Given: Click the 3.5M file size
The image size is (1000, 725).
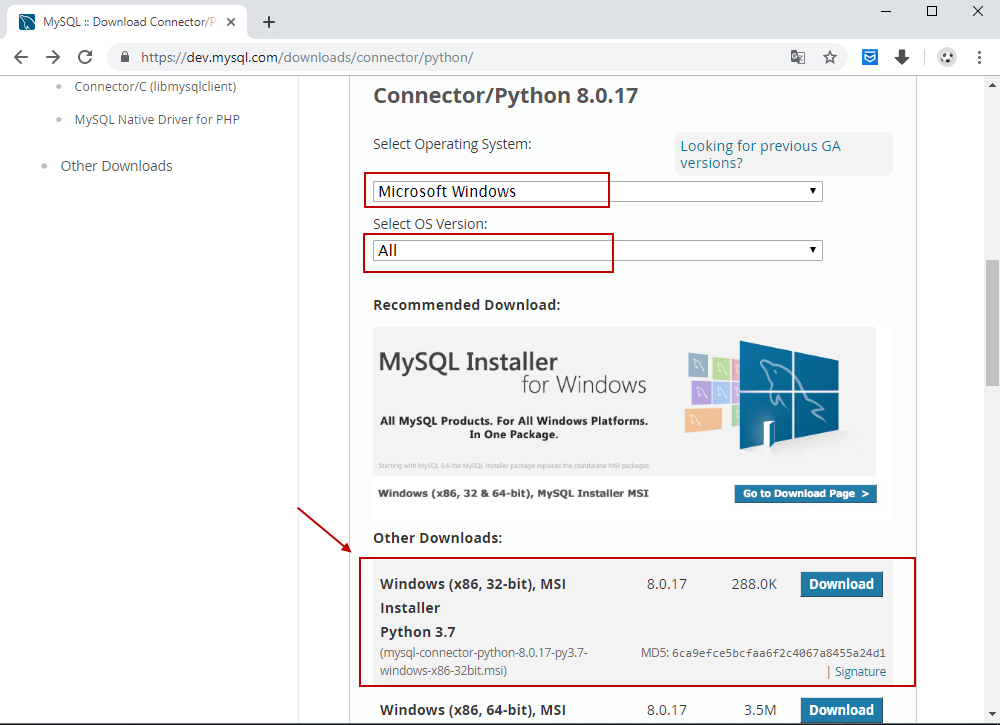Looking at the screenshot, I should click(760, 710).
